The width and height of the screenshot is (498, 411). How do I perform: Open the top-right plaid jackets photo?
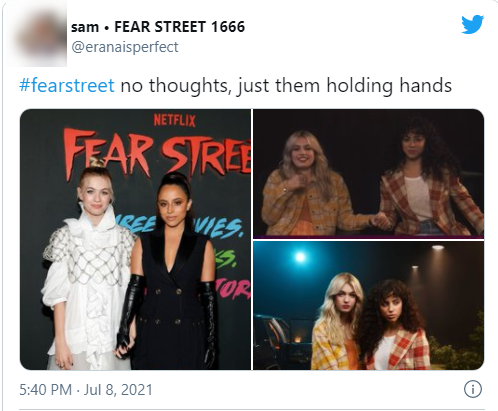368,174
